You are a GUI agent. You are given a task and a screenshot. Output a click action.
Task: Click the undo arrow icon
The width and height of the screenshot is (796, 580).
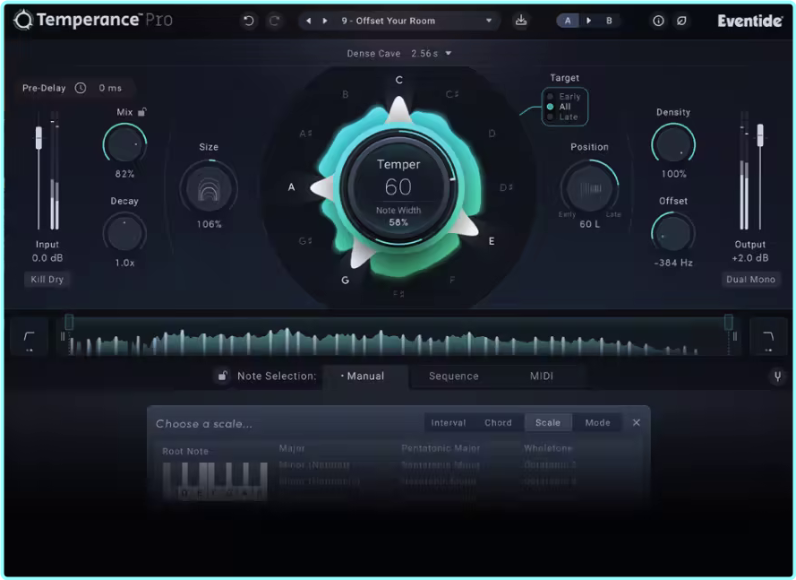pos(249,21)
